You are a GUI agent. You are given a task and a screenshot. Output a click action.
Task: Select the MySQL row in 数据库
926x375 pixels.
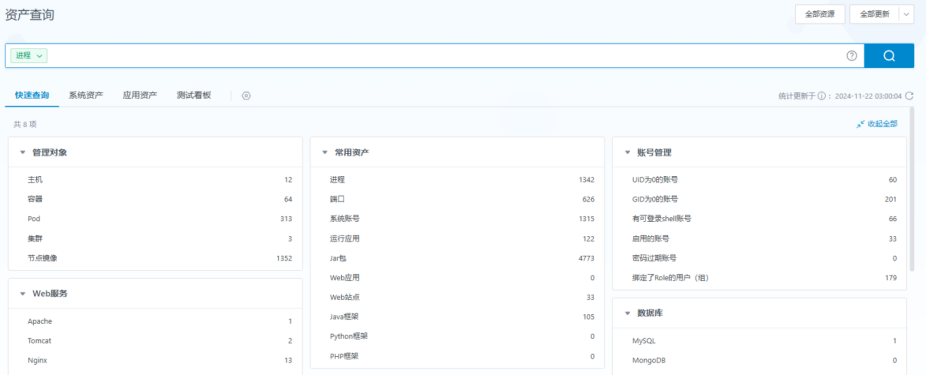759,341
